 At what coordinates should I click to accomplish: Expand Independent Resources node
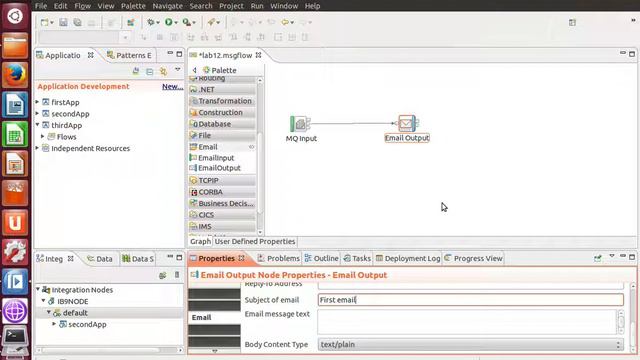(37, 148)
